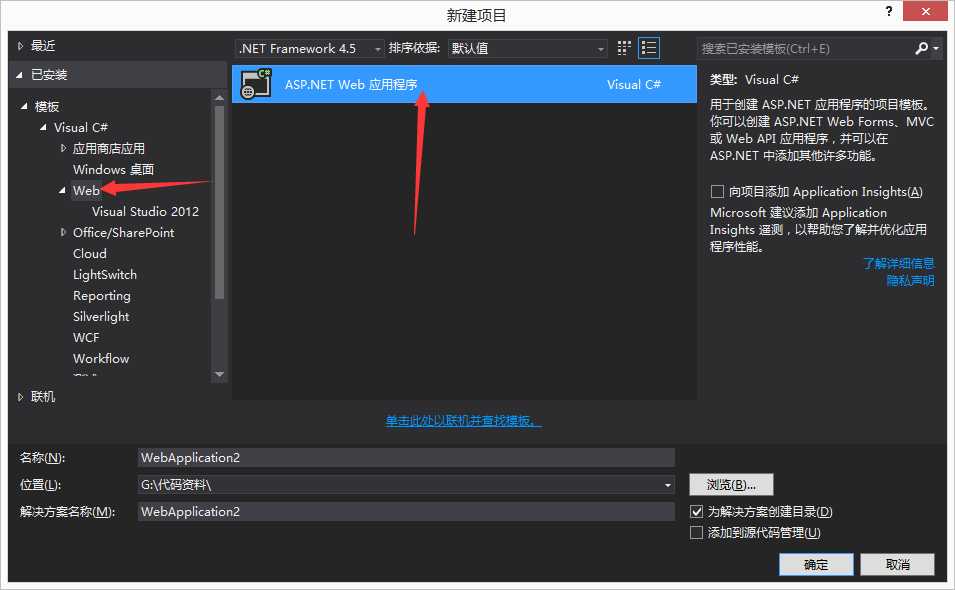This screenshot has height=590, width=955.
Task: Select the ASP.NET Web 应用程序 template
Action: [464, 84]
